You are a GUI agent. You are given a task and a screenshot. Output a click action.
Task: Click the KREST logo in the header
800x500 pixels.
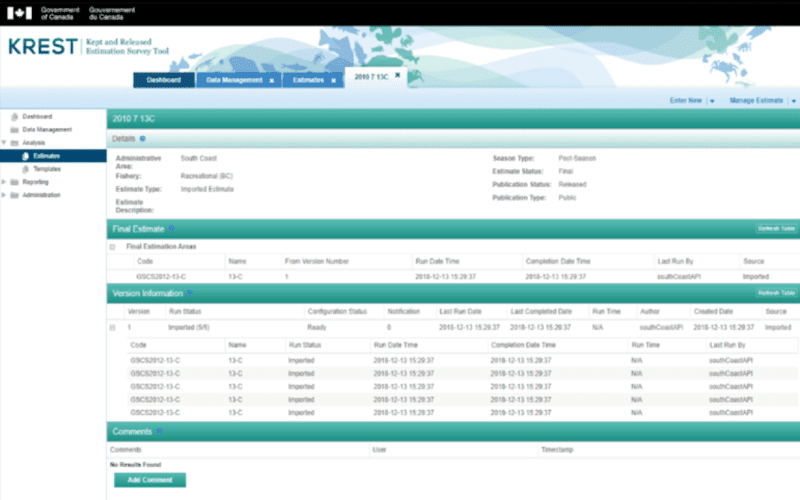[40, 48]
